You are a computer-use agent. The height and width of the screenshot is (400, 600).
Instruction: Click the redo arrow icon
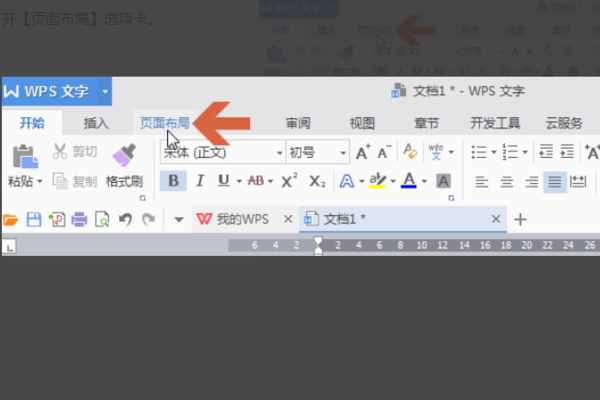[x=148, y=219]
